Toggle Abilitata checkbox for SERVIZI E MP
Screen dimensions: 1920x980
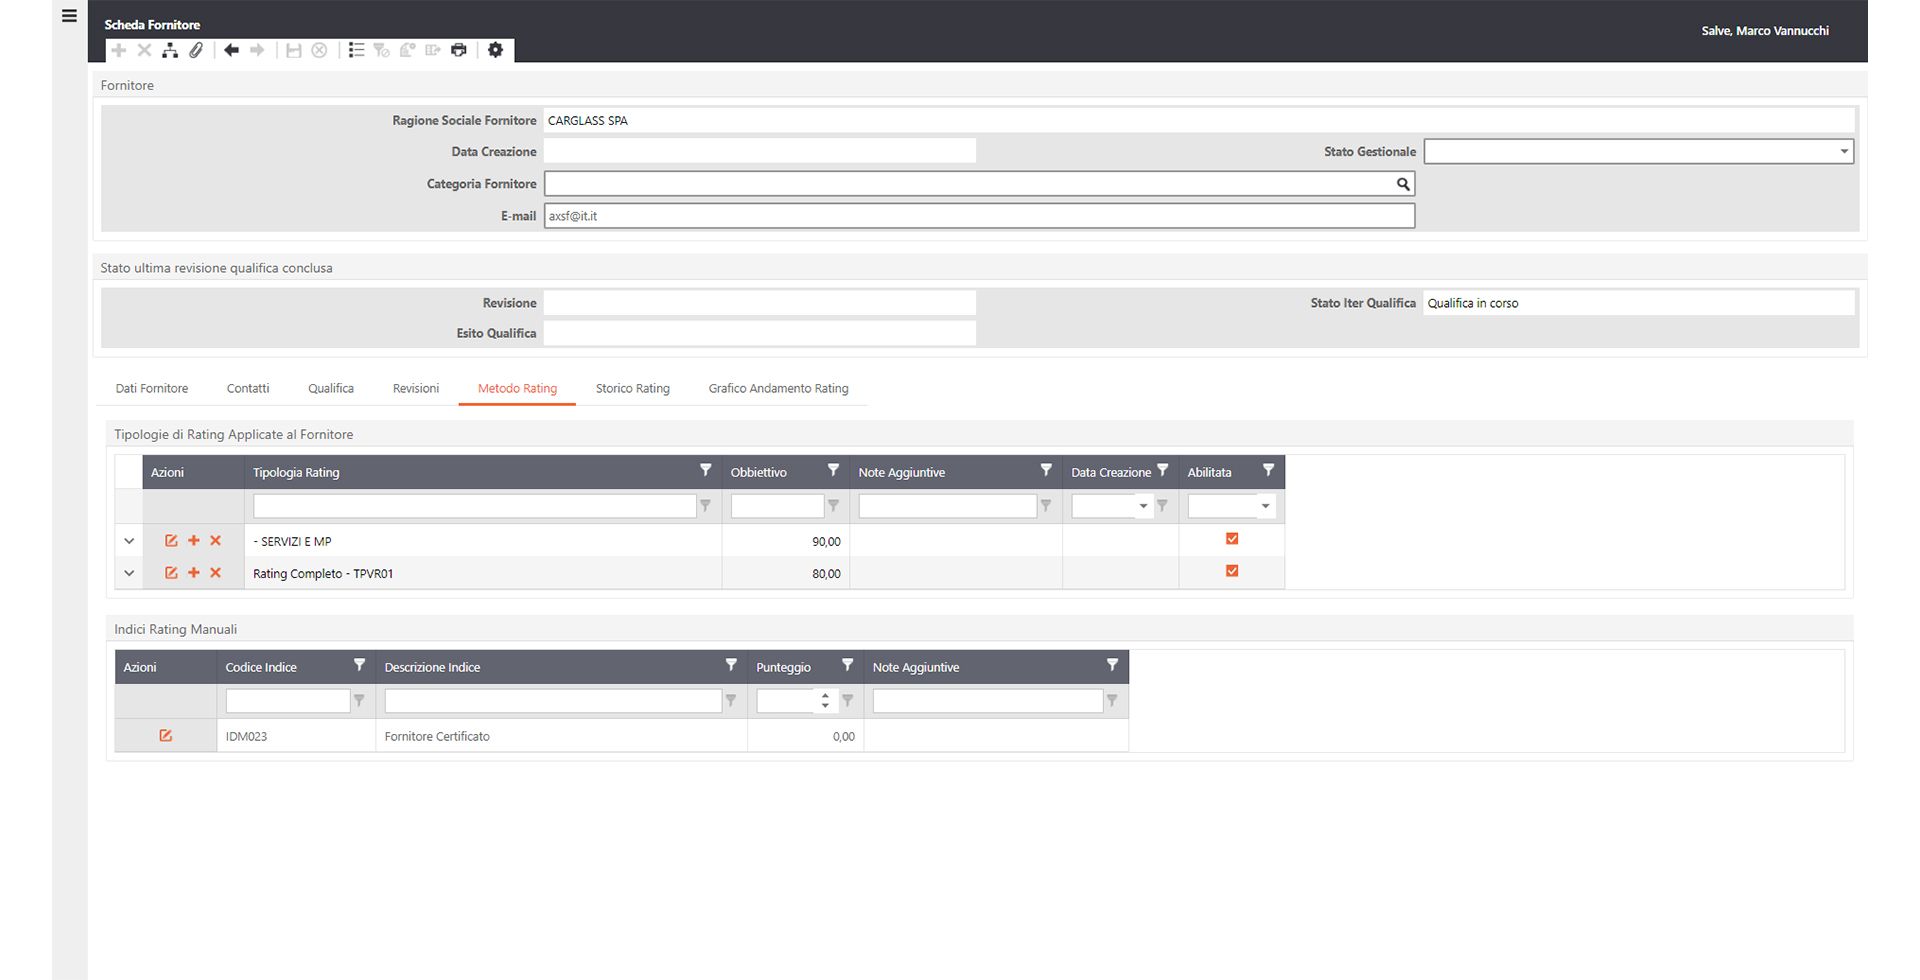(1232, 539)
